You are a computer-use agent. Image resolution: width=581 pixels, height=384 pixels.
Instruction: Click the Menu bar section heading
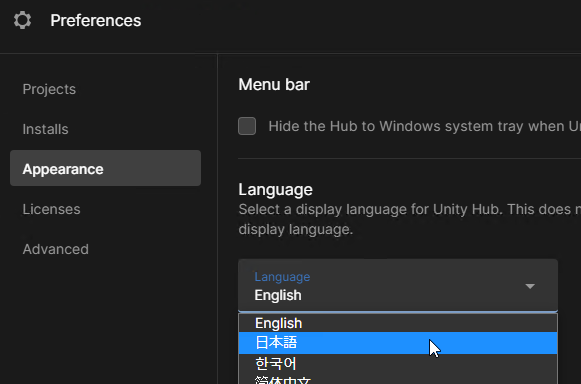tap(274, 85)
